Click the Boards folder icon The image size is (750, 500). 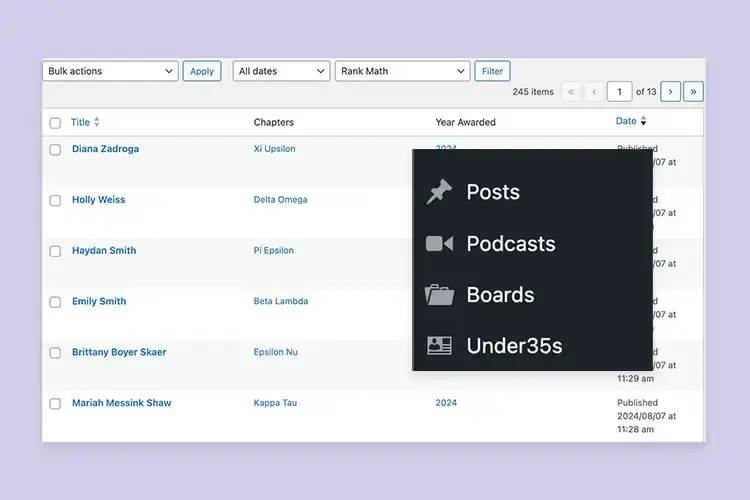tap(439, 295)
